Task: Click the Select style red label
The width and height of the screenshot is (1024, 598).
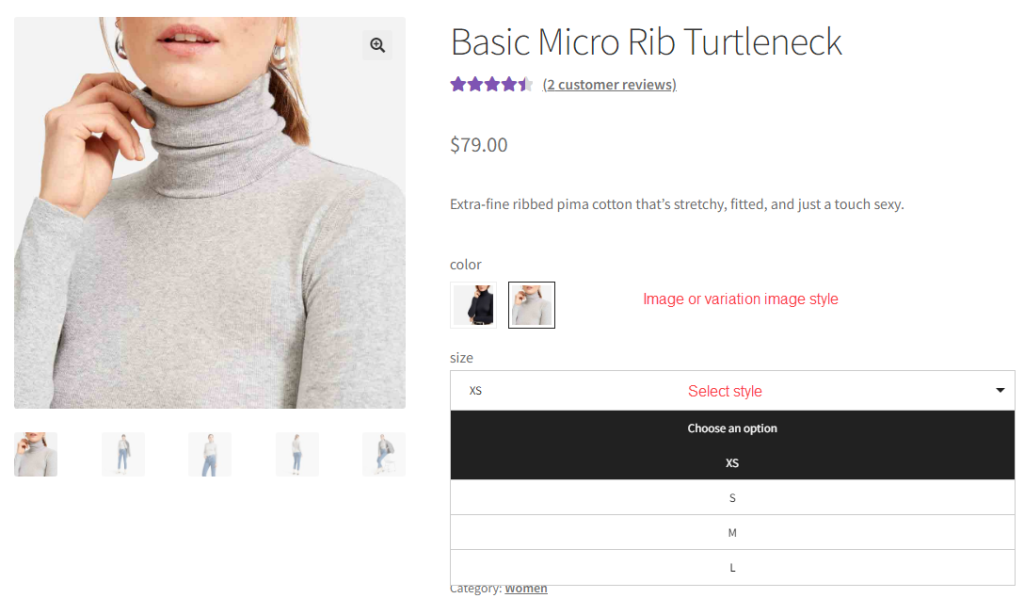Action: coord(725,390)
